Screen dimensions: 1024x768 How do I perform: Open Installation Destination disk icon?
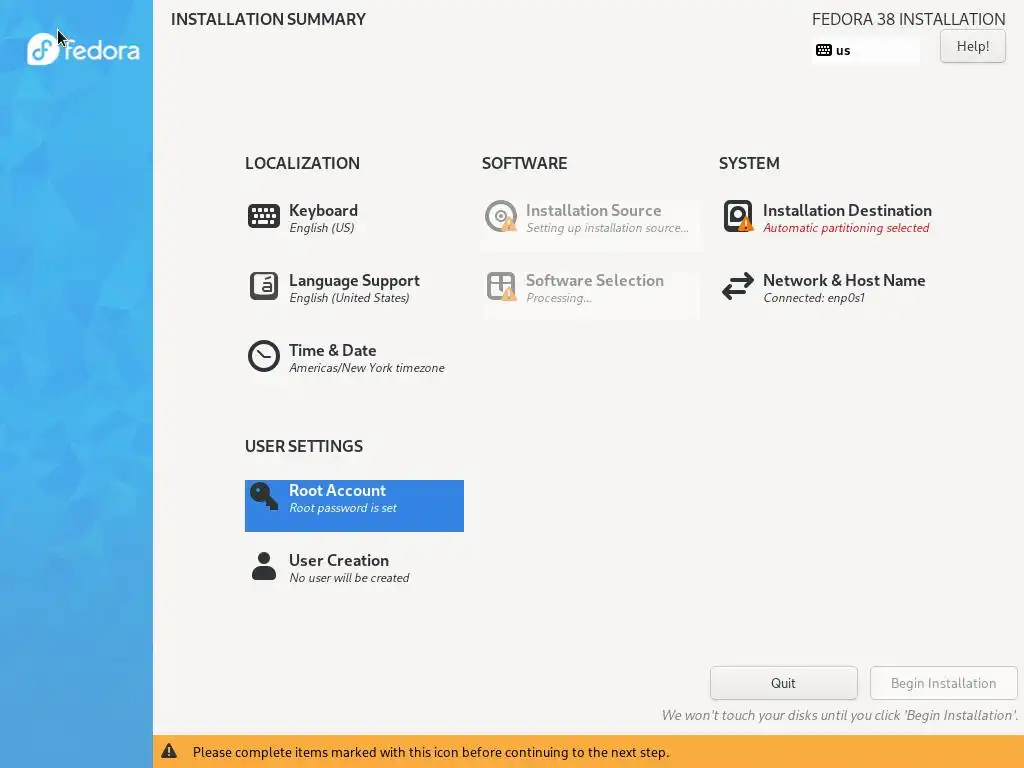tap(738, 216)
